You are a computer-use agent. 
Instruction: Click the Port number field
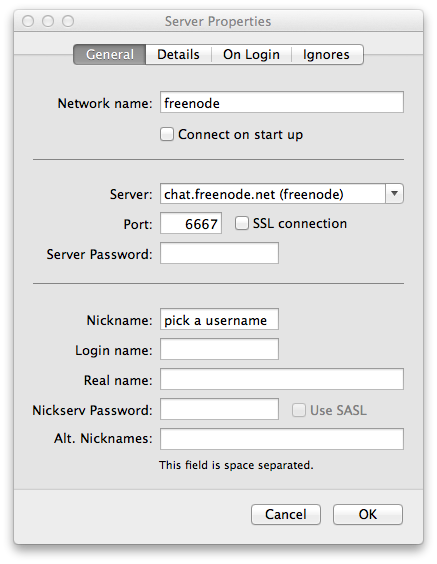(x=191, y=223)
